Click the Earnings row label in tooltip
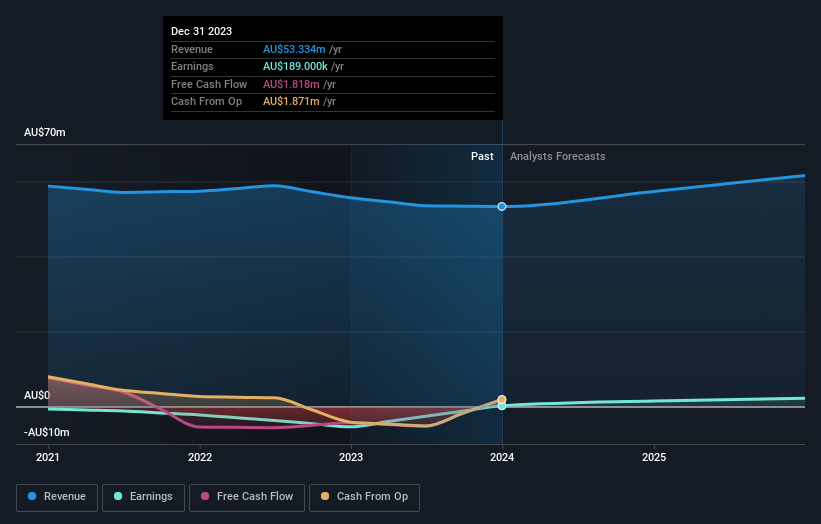 click(x=192, y=66)
